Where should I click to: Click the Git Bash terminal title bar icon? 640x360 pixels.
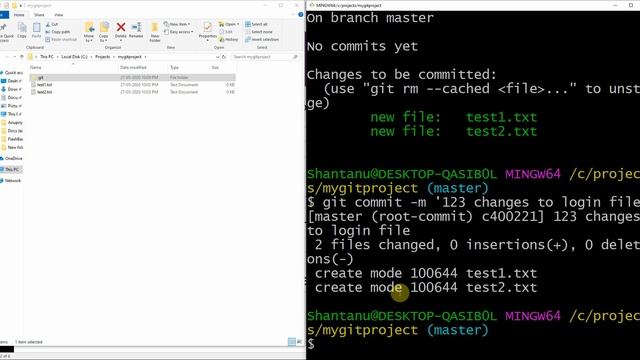click(x=311, y=5)
